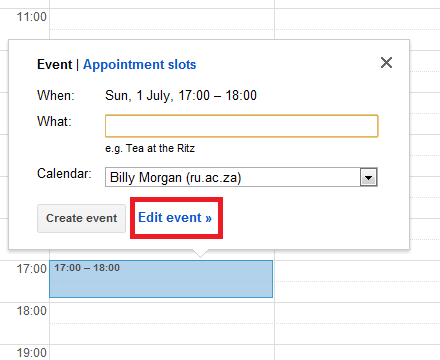
Task: Click the empty 18:00 slot under the event
Action: click(162, 323)
